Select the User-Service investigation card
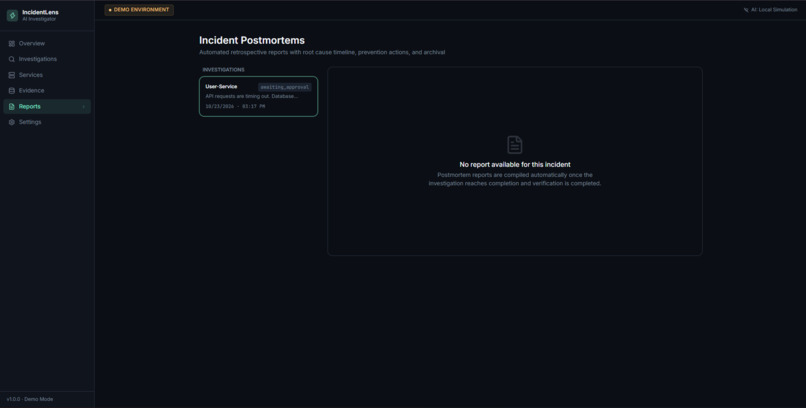The height and width of the screenshot is (408, 806). pos(259,97)
